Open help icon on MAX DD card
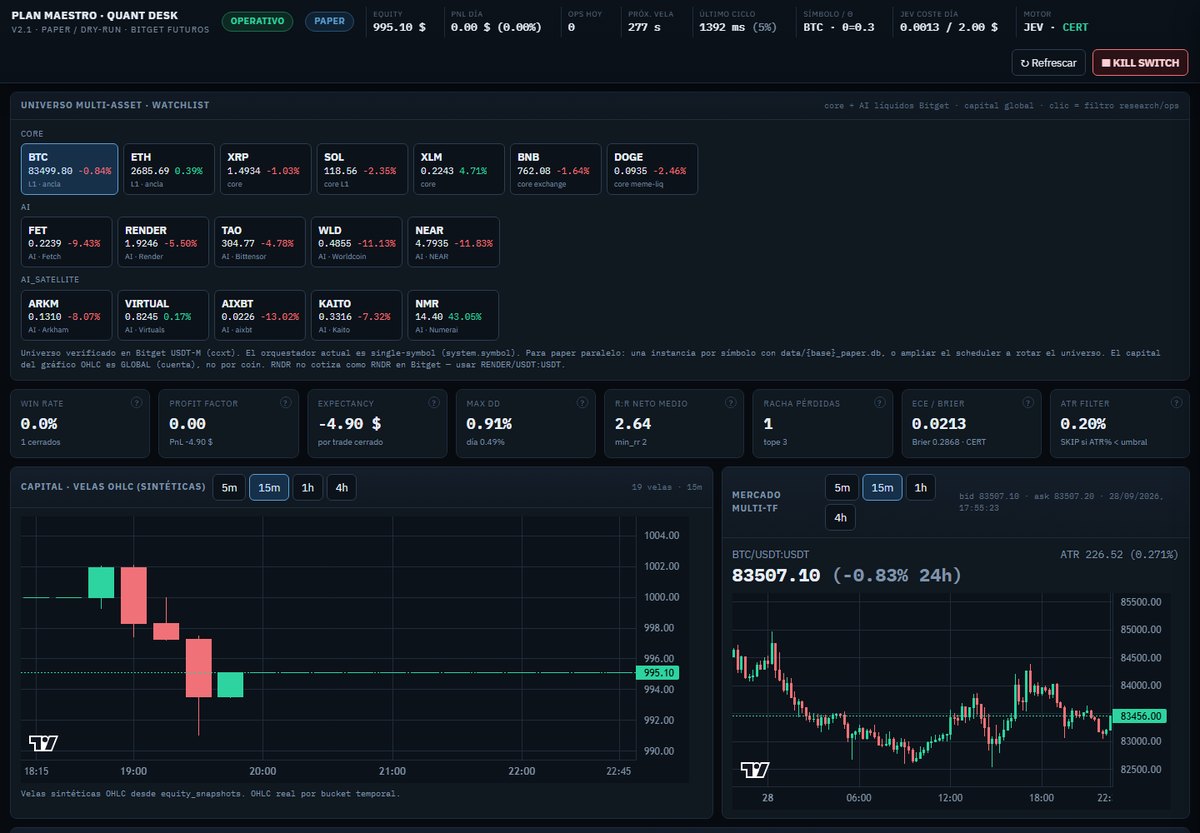 click(582, 403)
